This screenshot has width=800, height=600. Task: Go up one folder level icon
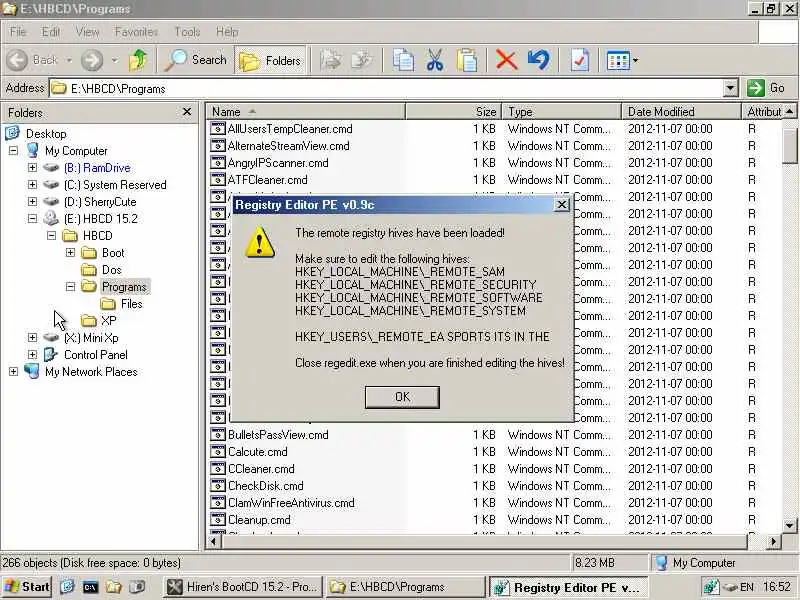tap(138, 60)
